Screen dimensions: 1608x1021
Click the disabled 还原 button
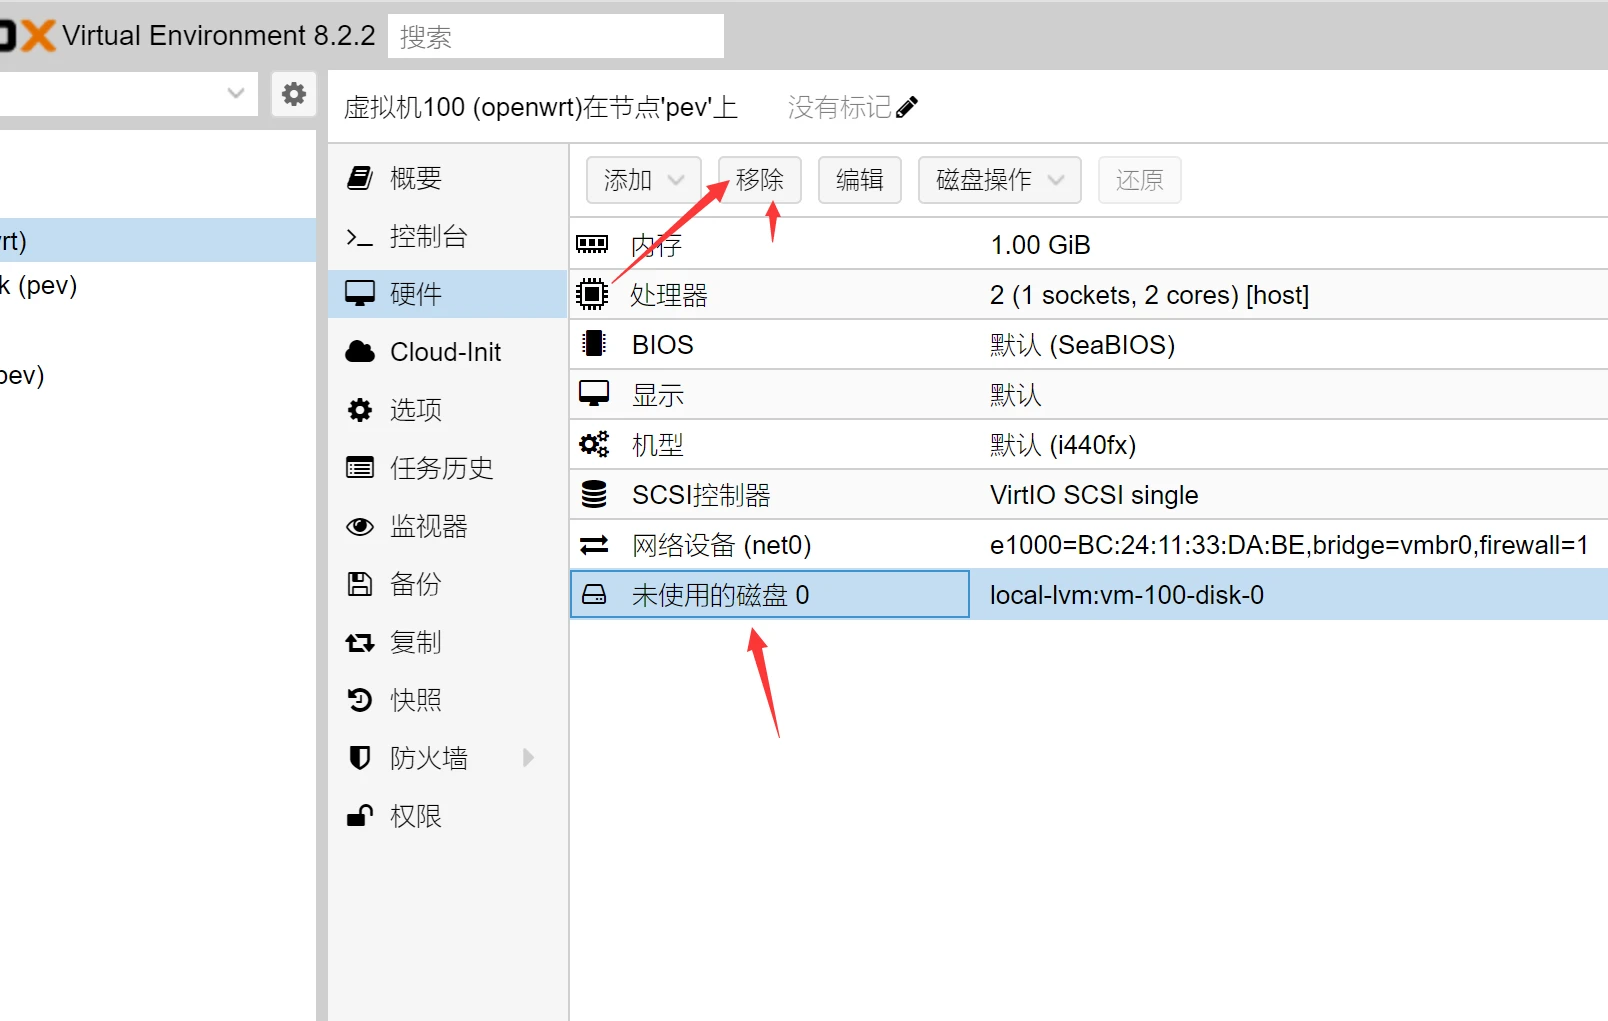1140,180
